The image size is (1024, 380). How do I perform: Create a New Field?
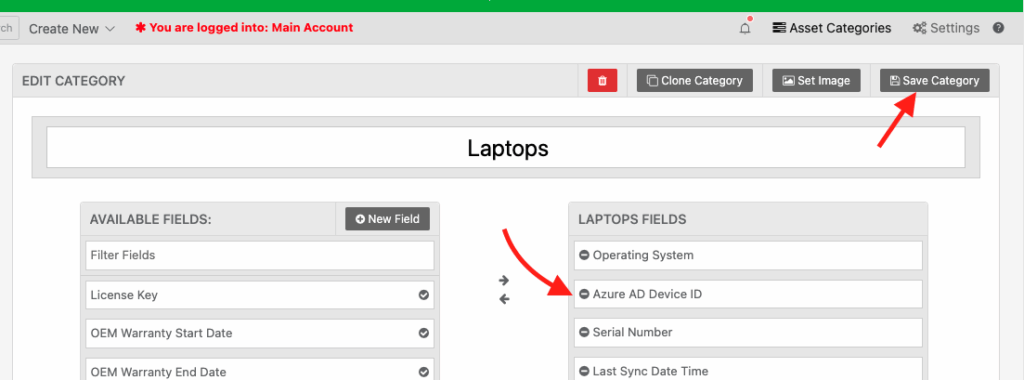[x=387, y=219]
